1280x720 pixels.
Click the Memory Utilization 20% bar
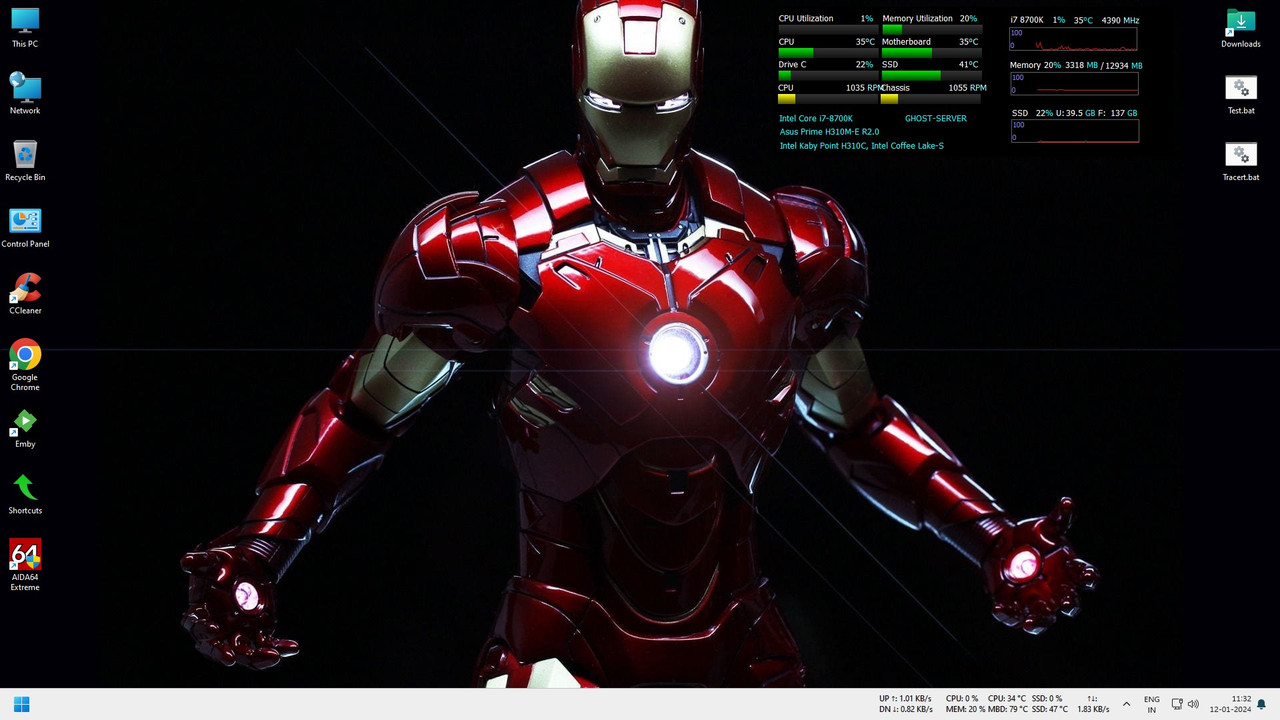coord(931,28)
